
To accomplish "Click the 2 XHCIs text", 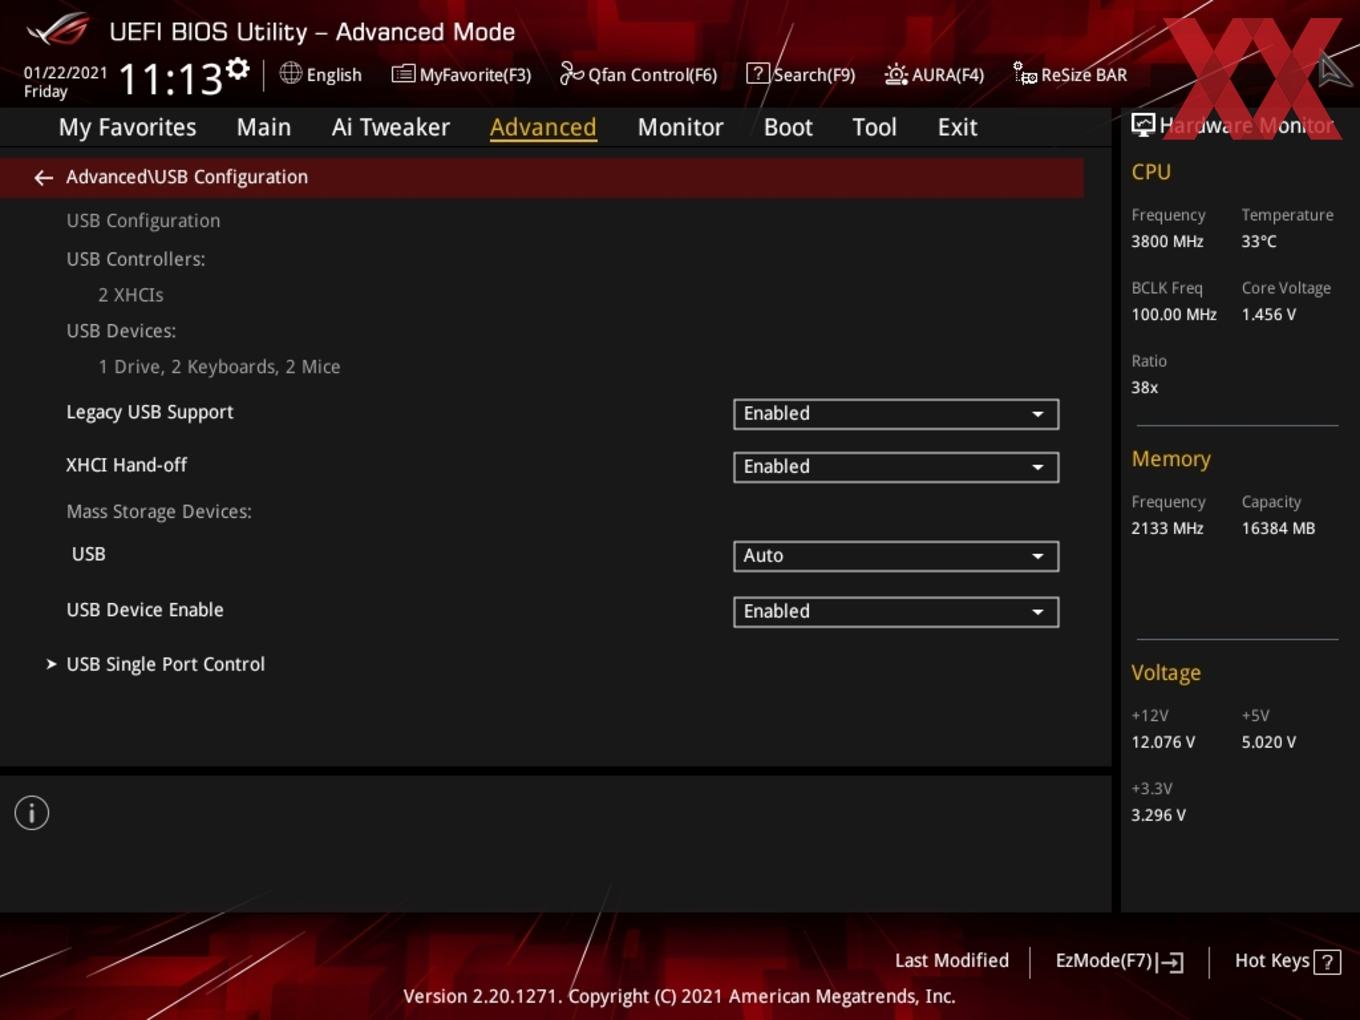I will point(131,295).
